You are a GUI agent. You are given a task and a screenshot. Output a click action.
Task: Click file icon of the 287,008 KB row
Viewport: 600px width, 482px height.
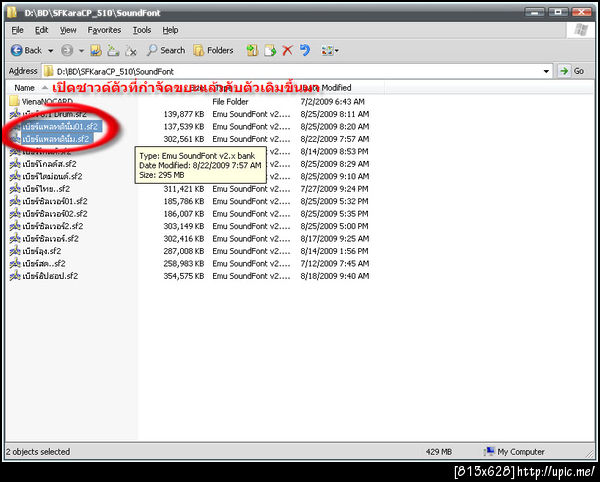click(x=15, y=251)
